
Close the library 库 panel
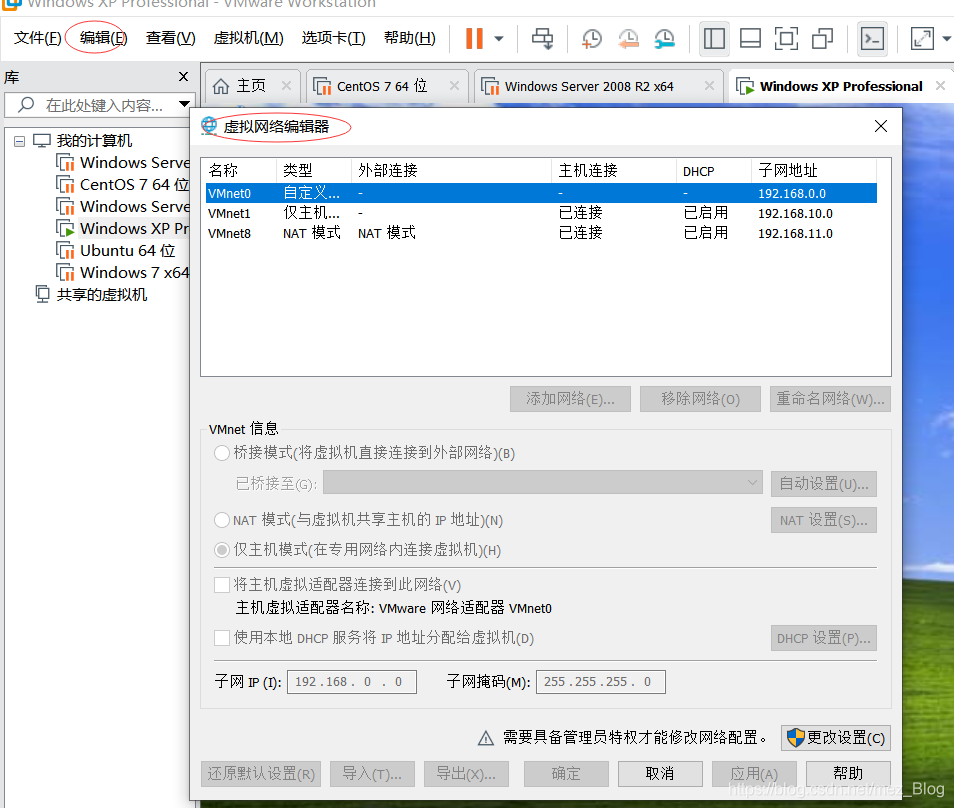pos(183,77)
